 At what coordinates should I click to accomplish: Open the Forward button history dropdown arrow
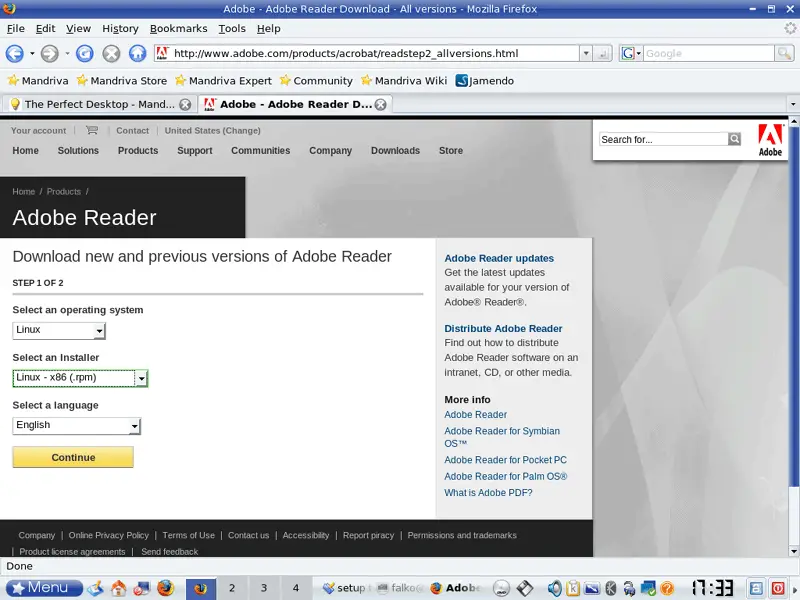click(x=67, y=53)
